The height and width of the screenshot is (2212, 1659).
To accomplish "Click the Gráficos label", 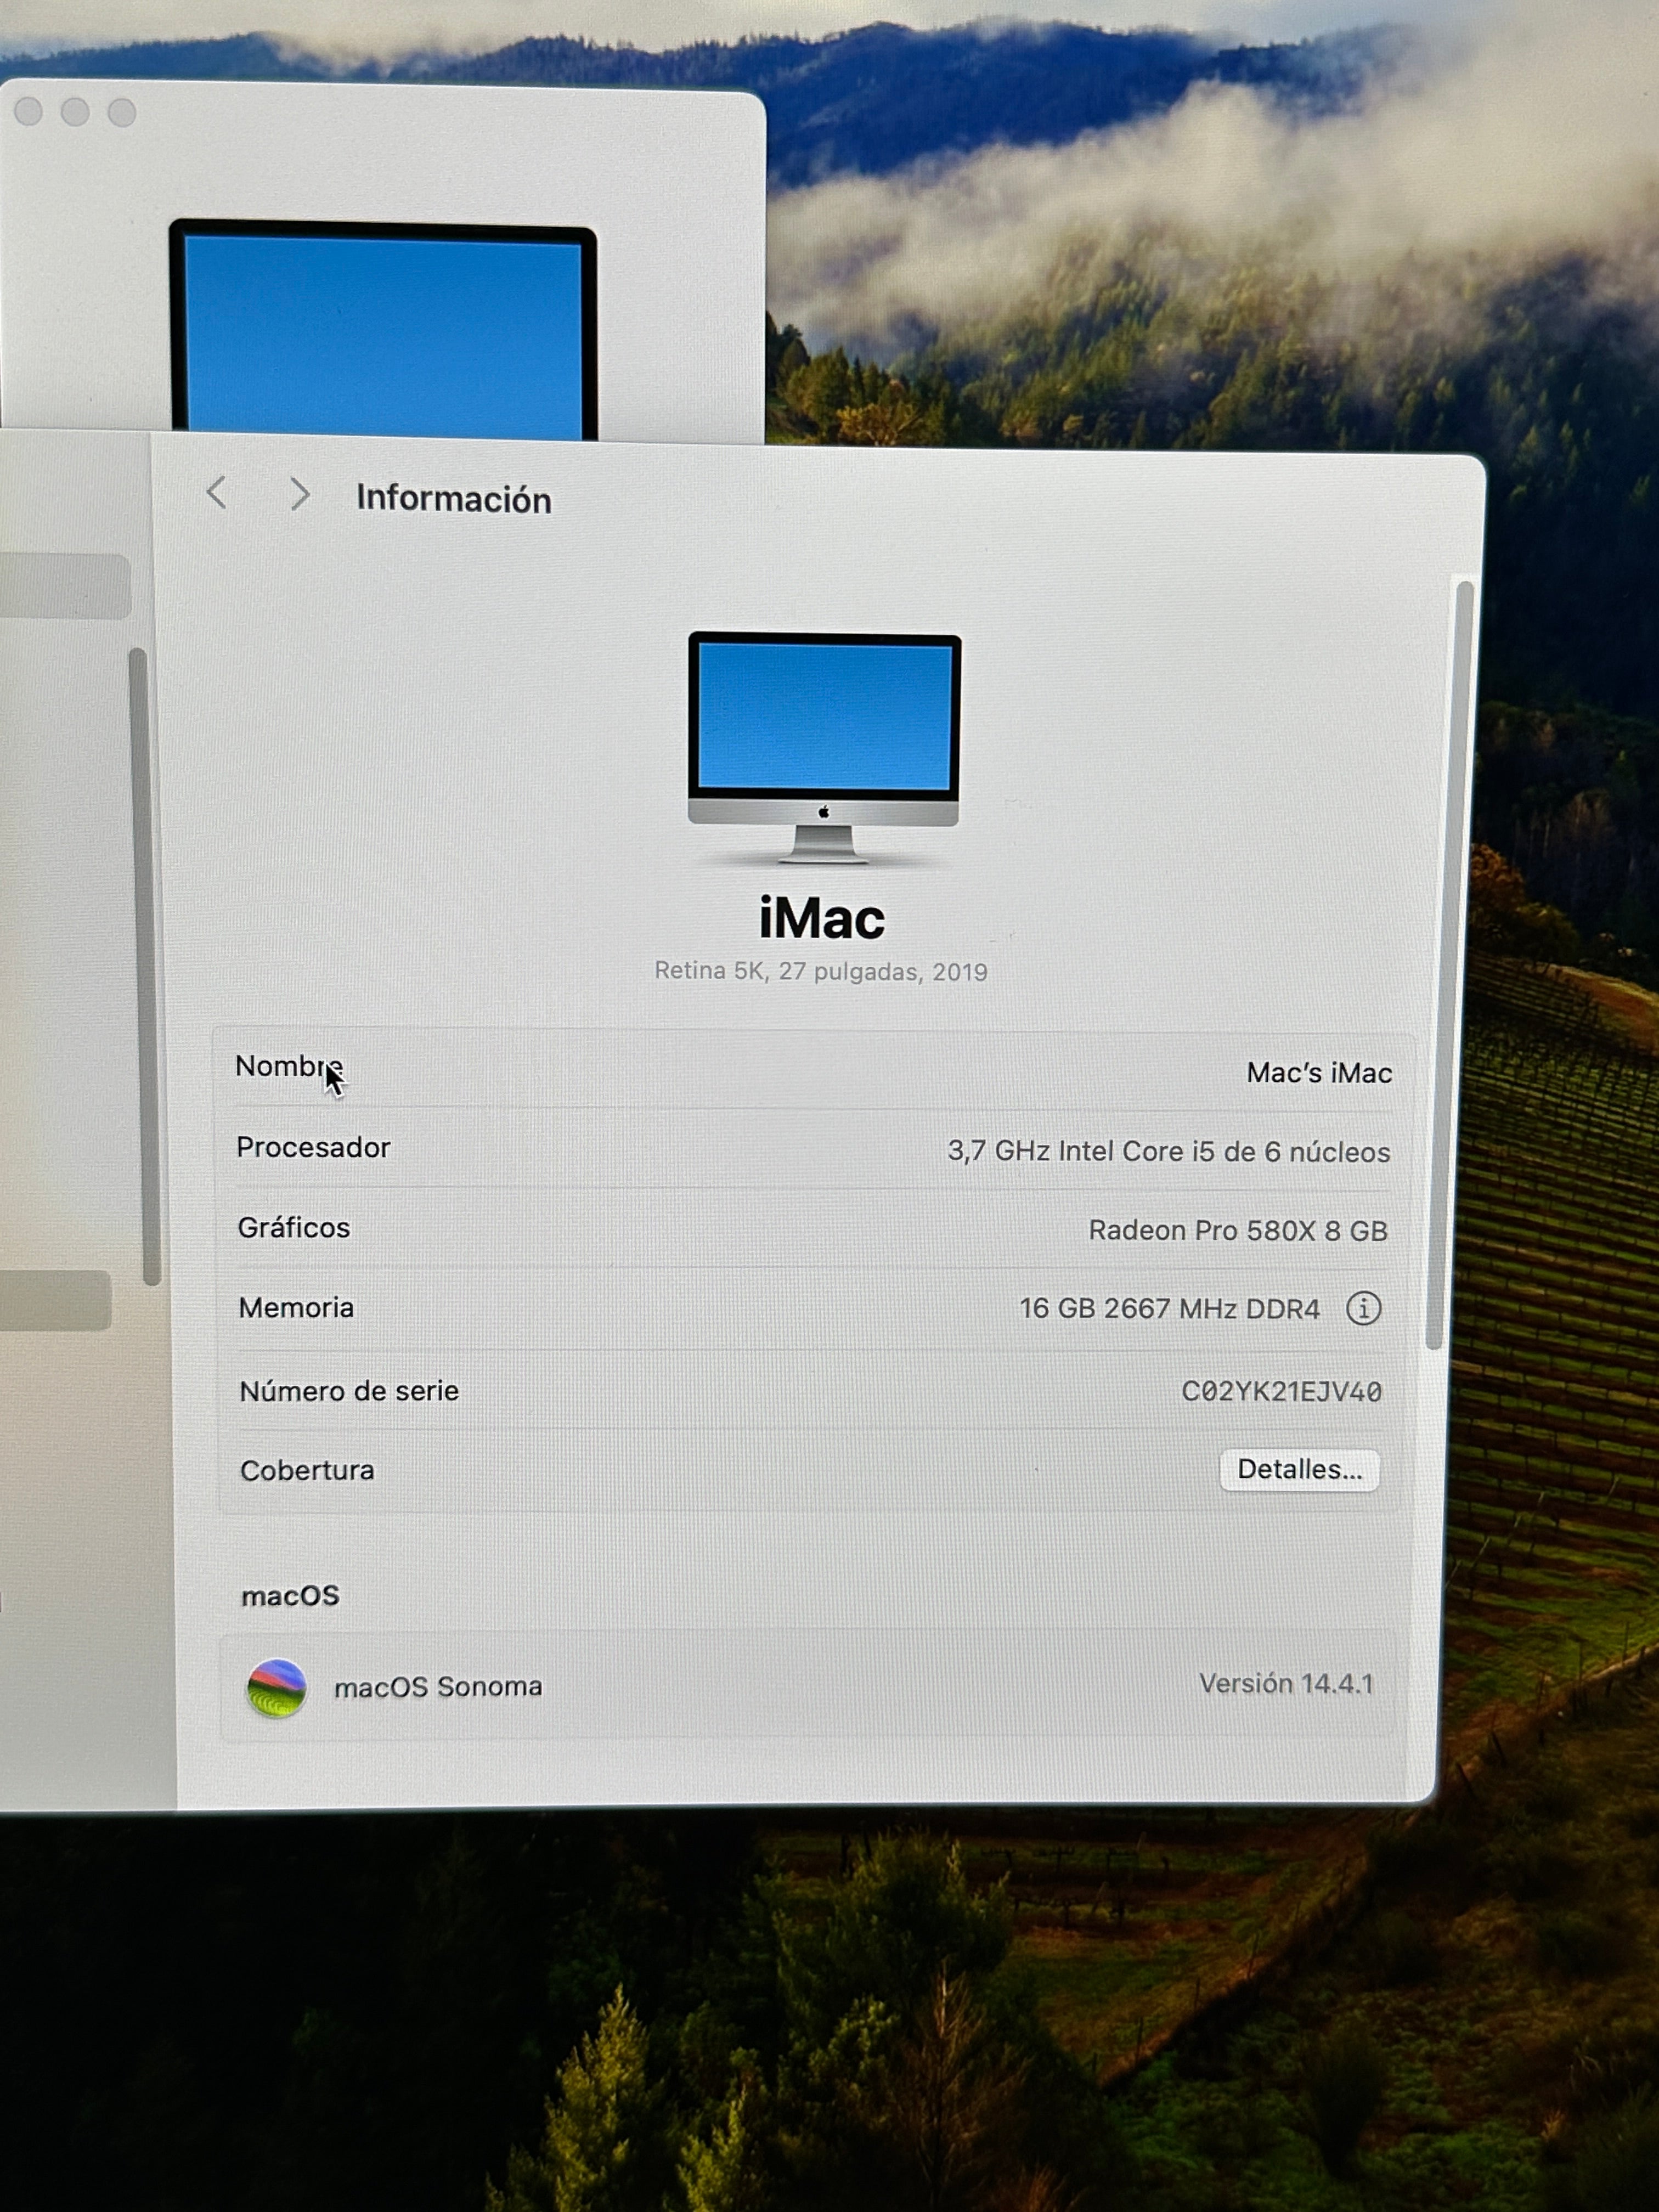I will [294, 1227].
